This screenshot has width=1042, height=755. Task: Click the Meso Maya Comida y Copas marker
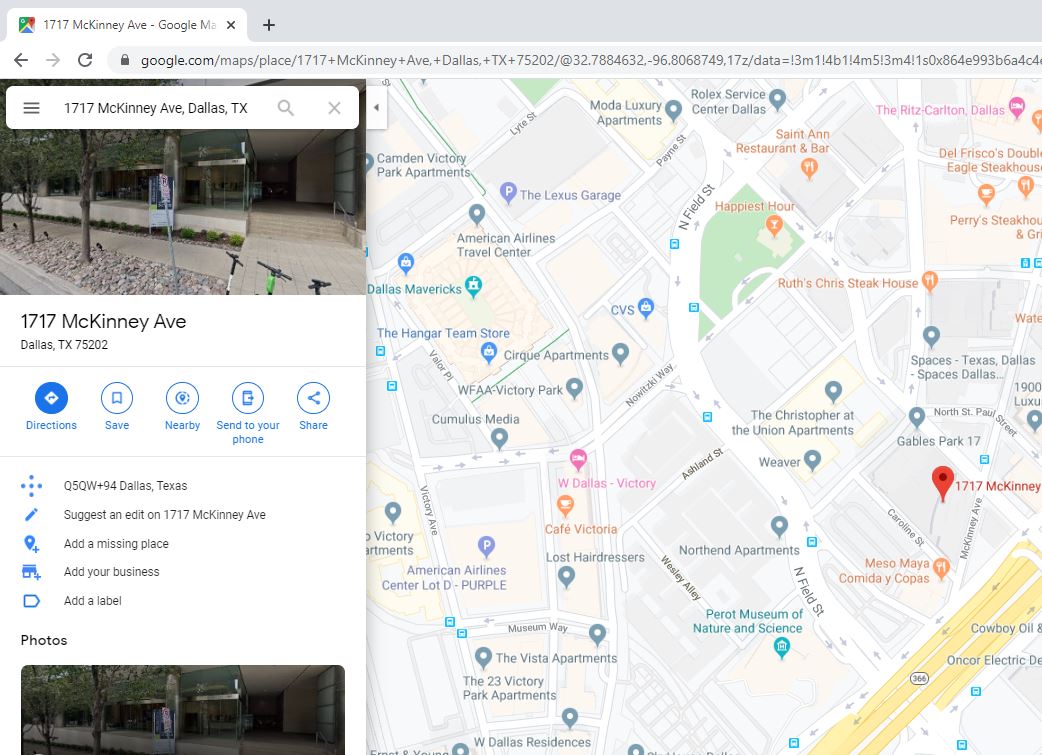tap(940, 568)
